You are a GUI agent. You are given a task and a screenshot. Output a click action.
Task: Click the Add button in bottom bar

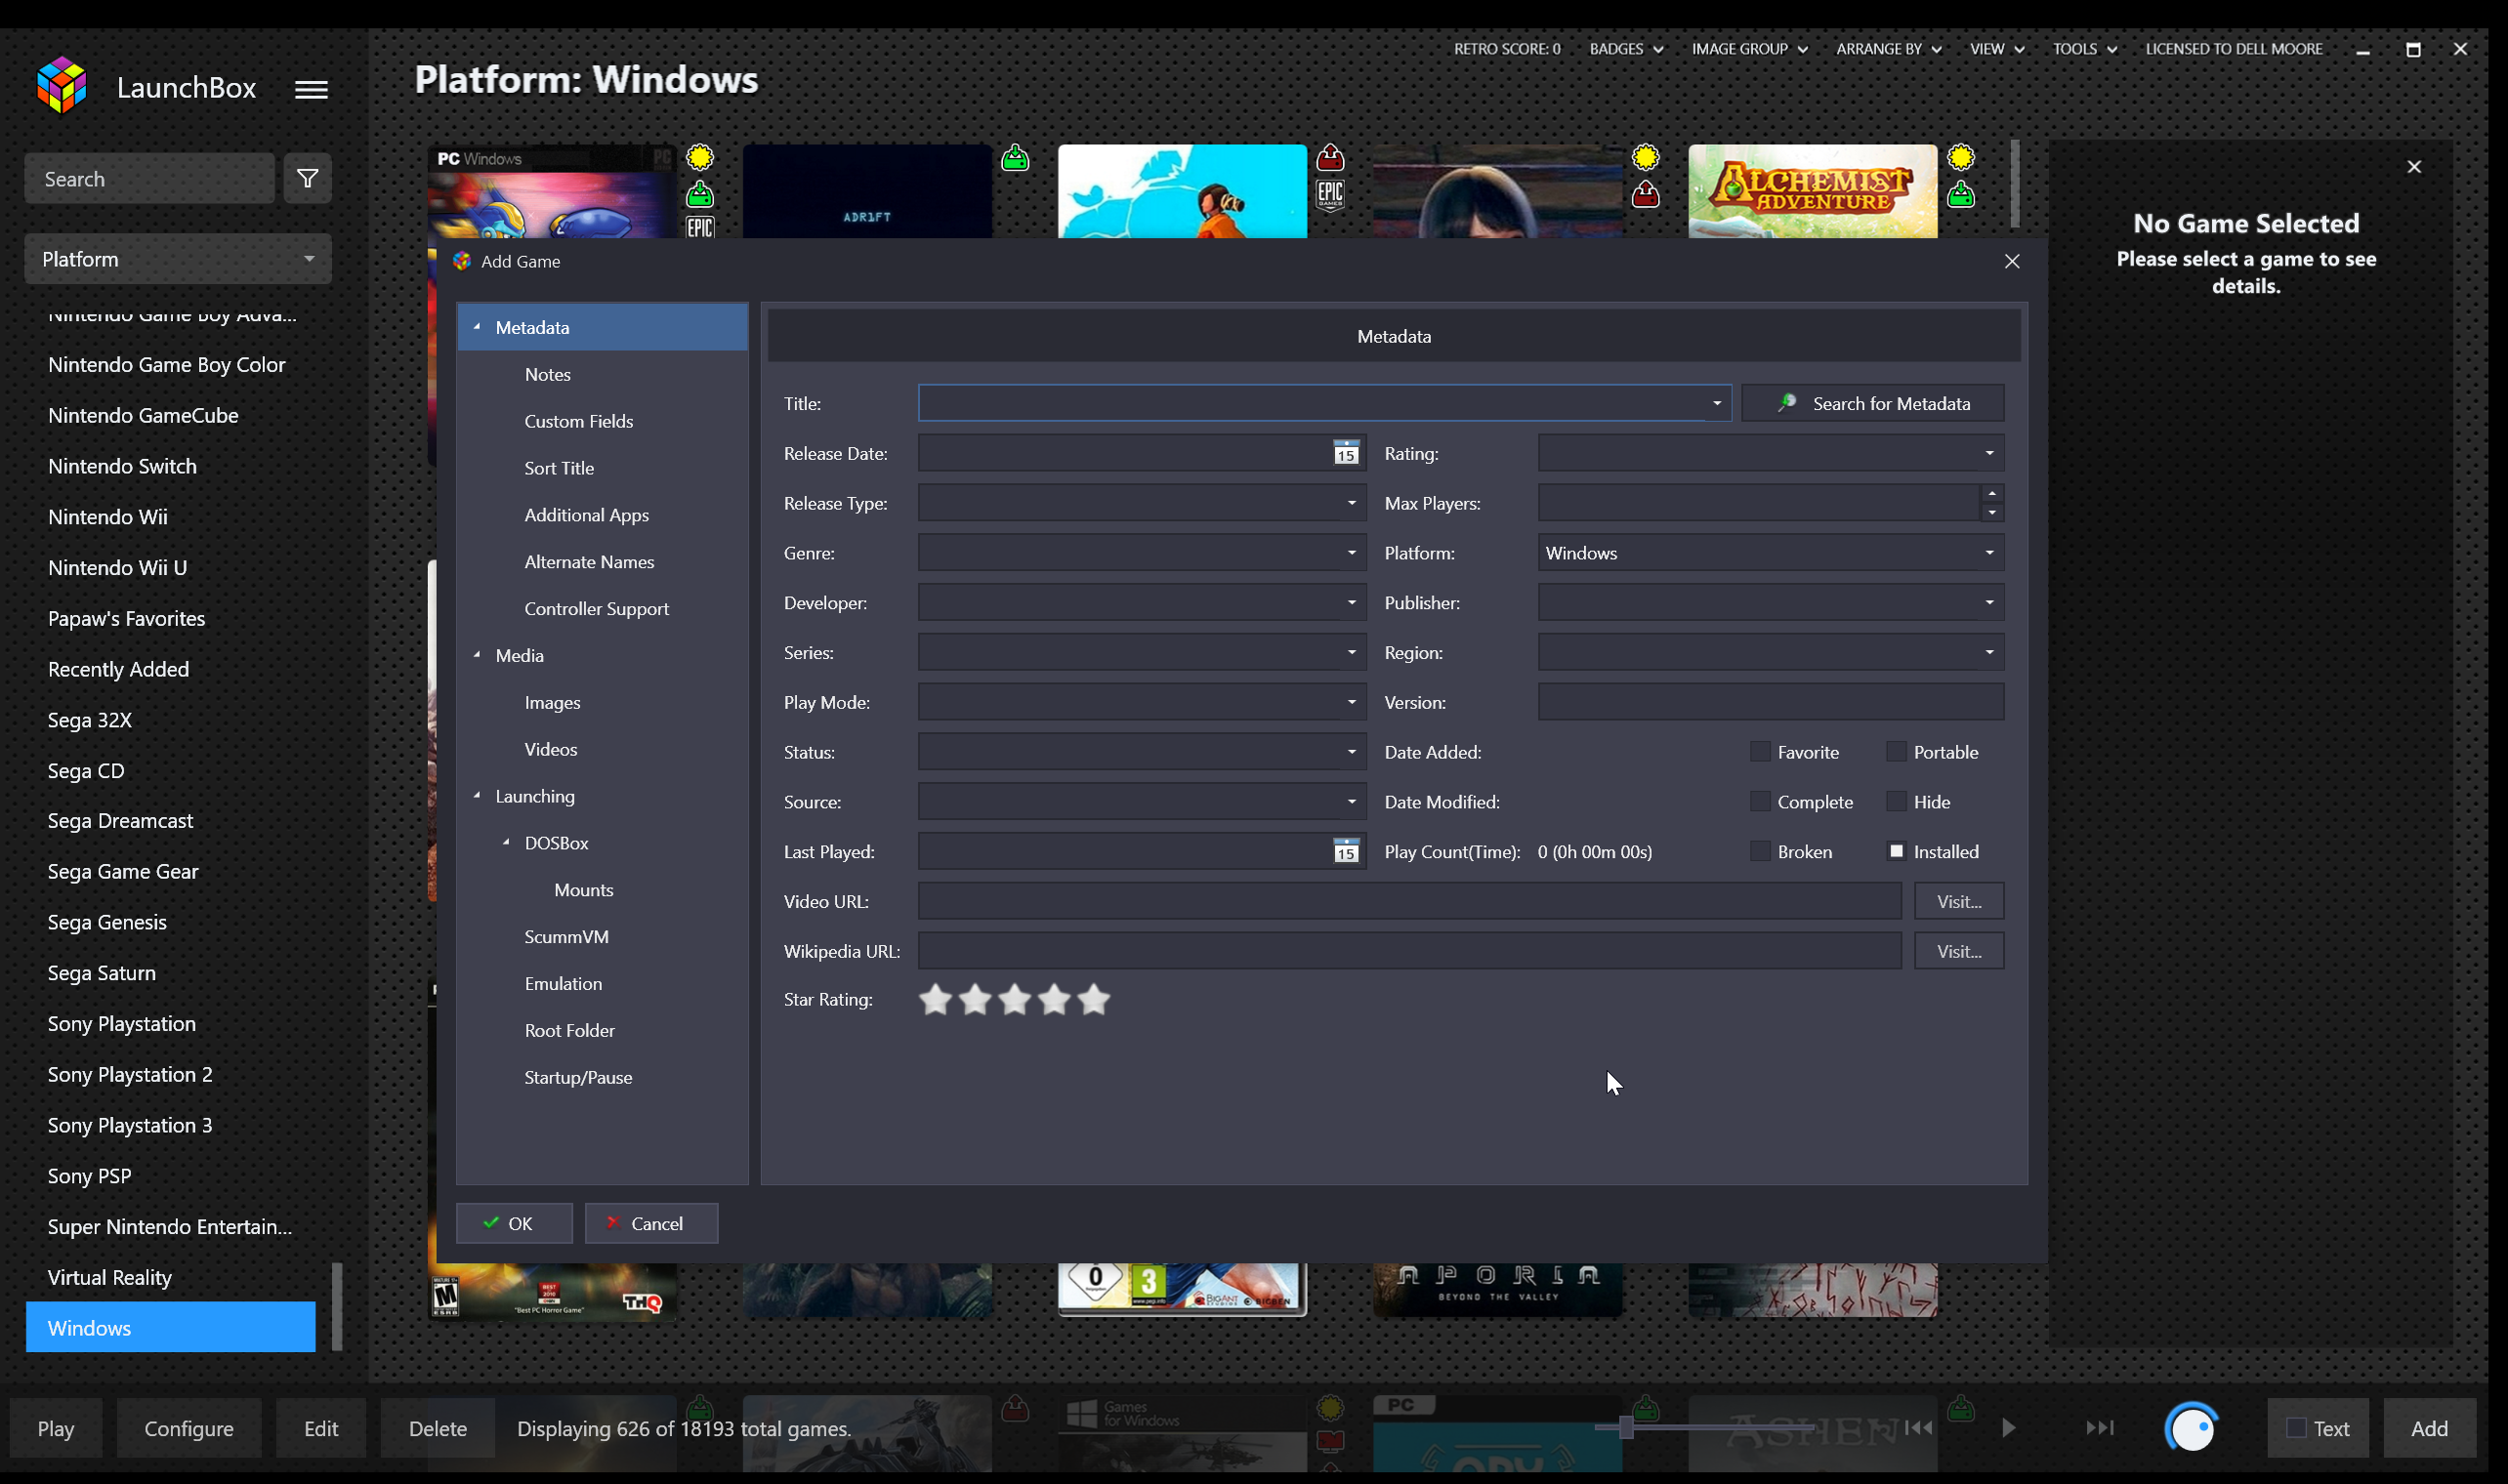tap(2429, 1428)
